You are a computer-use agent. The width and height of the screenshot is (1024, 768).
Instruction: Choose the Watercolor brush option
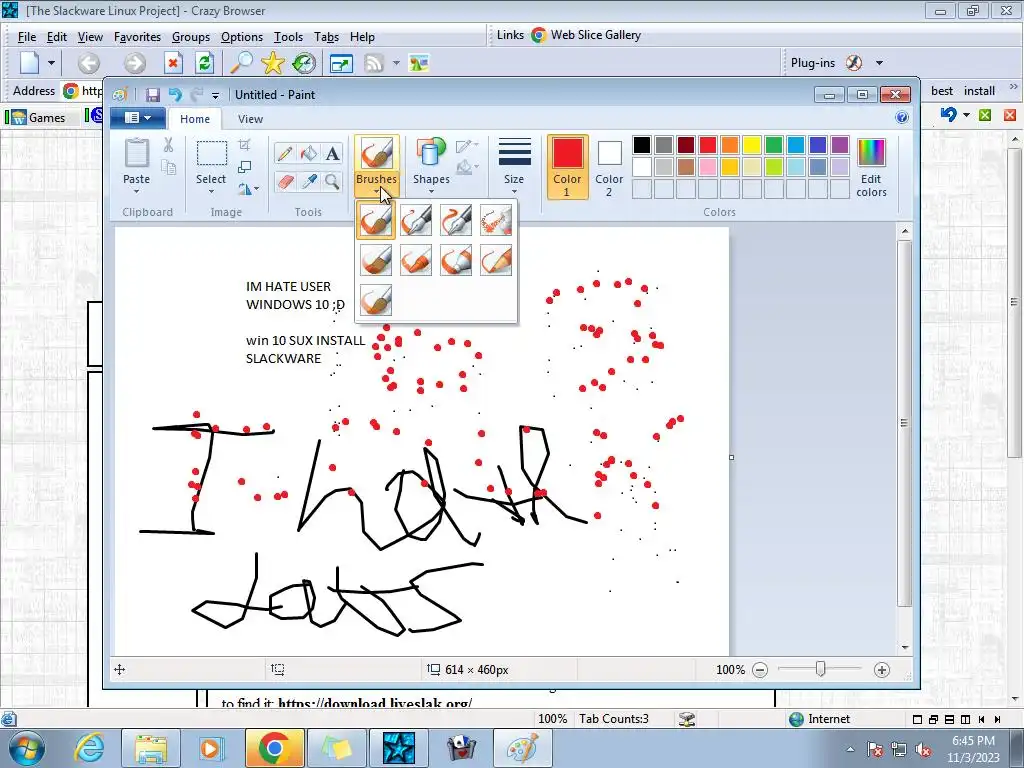[376, 299]
